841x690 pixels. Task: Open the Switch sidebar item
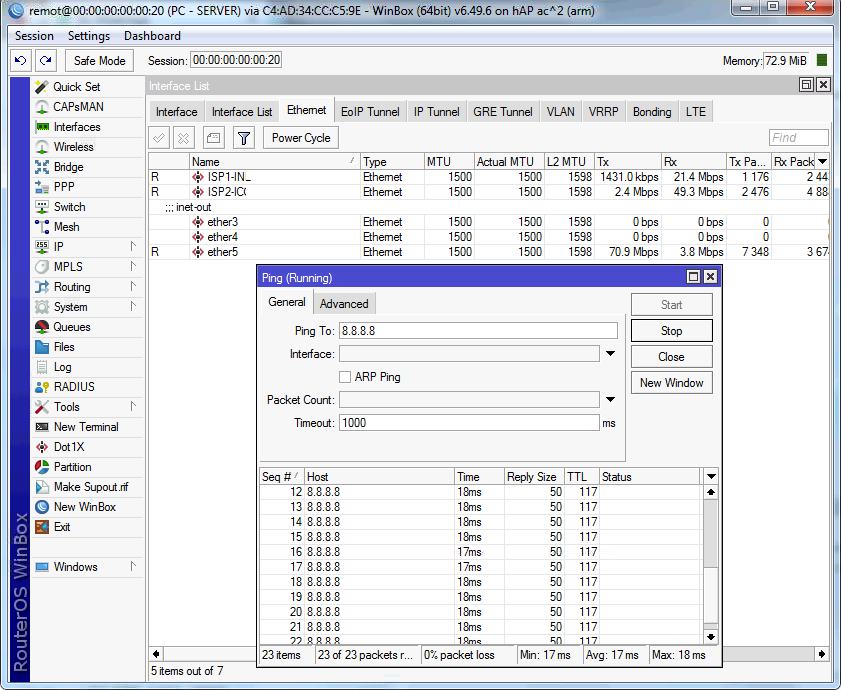coord(69,207)
